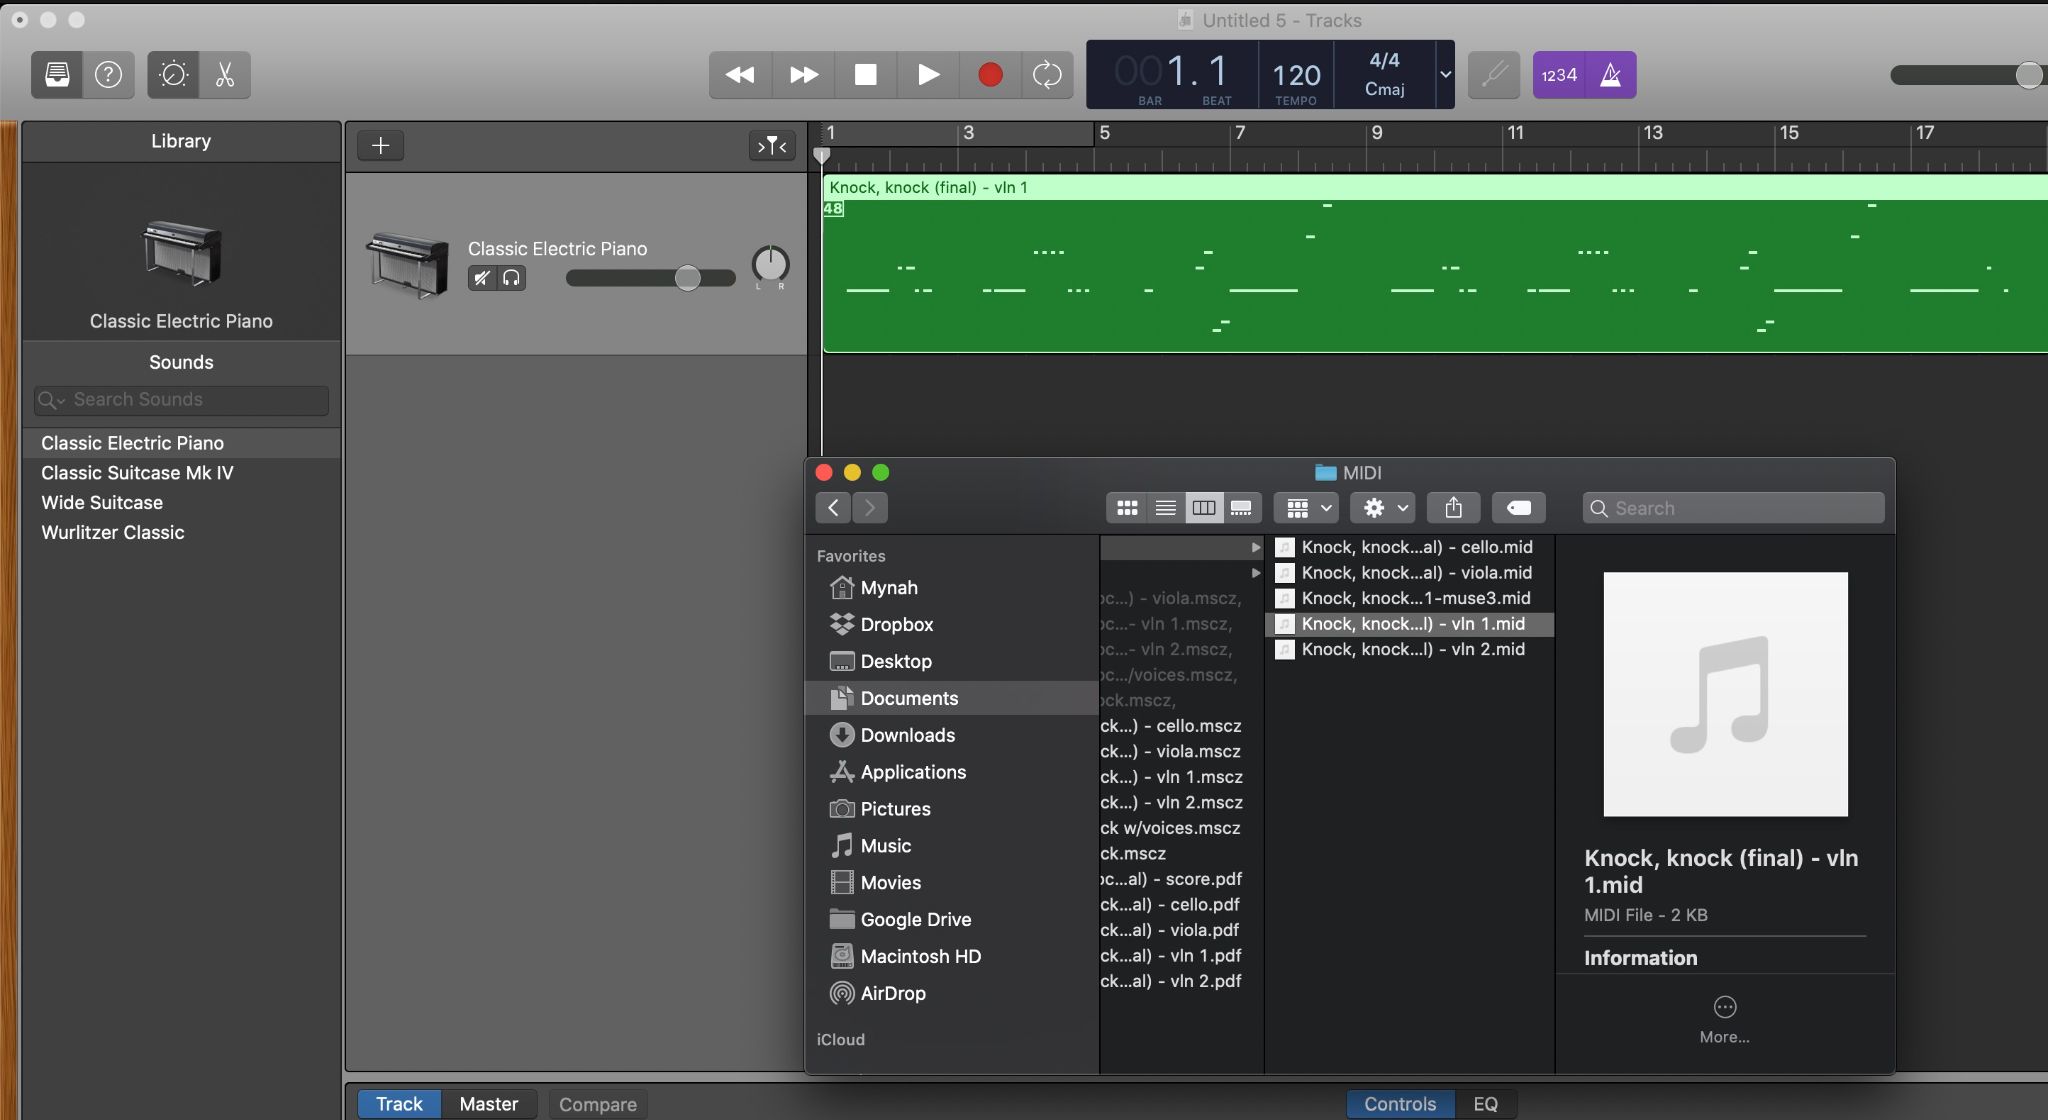This screenshot has height=1120, width=2048.
Task: Click the tuner fork icon
Action: click(x=1494, y=75)
